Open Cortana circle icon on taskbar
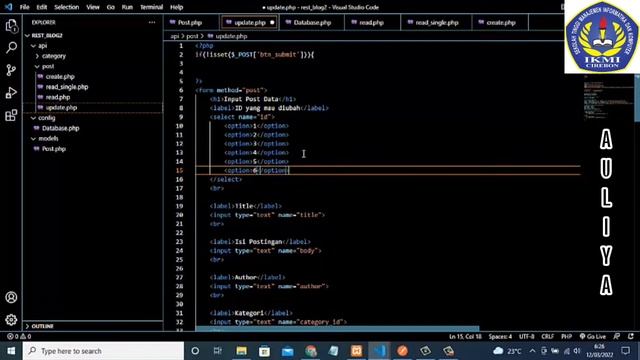Image resolution: width=640 pixels, height=360 pixels. (x=195, y=351)
